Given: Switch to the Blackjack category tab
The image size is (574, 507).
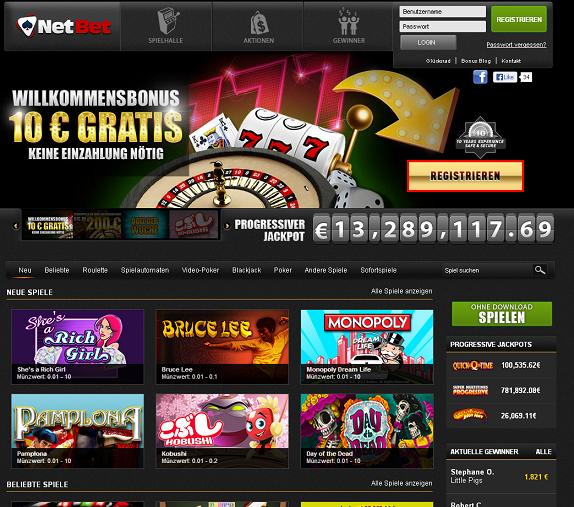Looking at the screenshot, I should (x=246, y=270).
